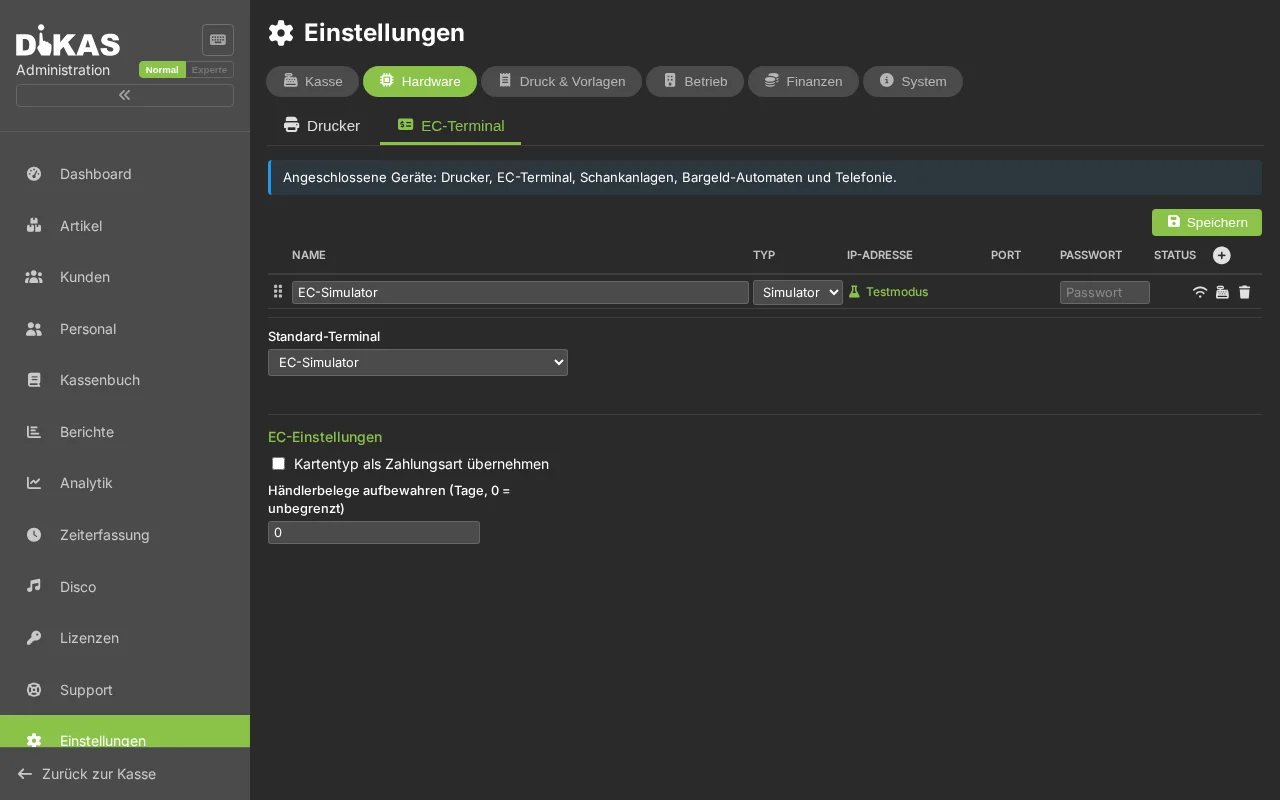Collapse the sidebar with the double chevron
The image size is (1280, 800).
[x=125, y=95]
